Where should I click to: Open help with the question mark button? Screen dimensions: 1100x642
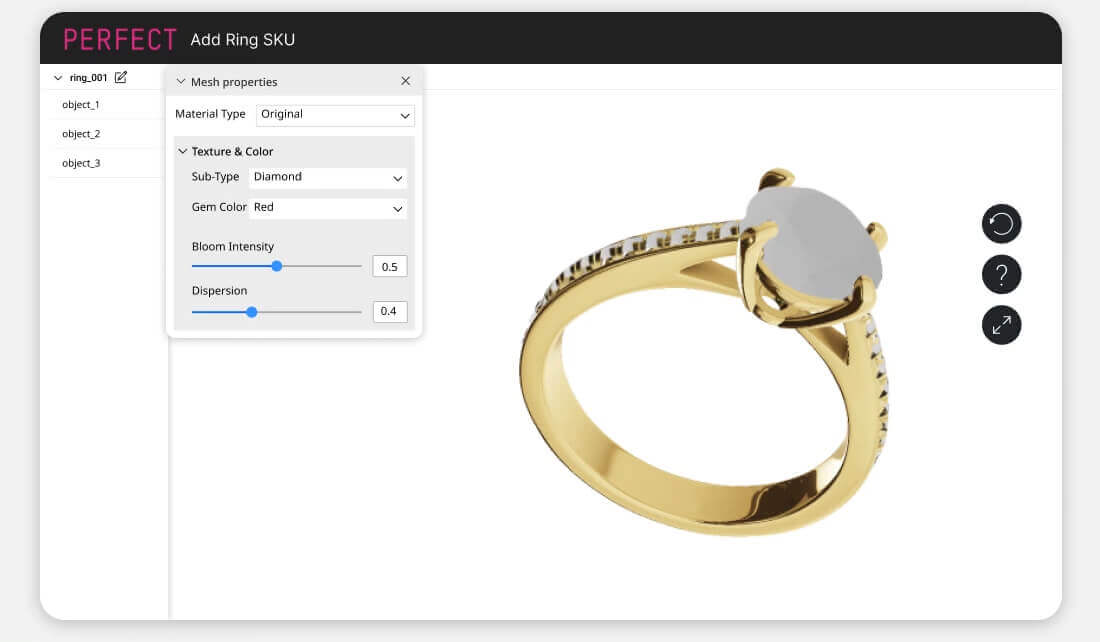[1001, 274]
